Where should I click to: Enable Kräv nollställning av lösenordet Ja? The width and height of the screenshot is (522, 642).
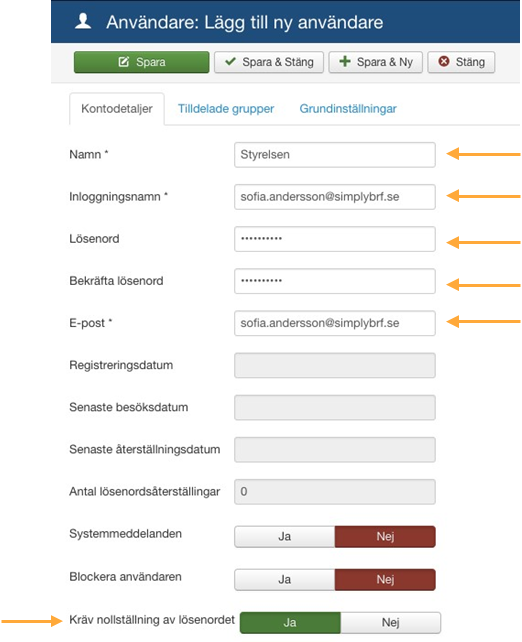pyautogui.click(x=290, y=622)
